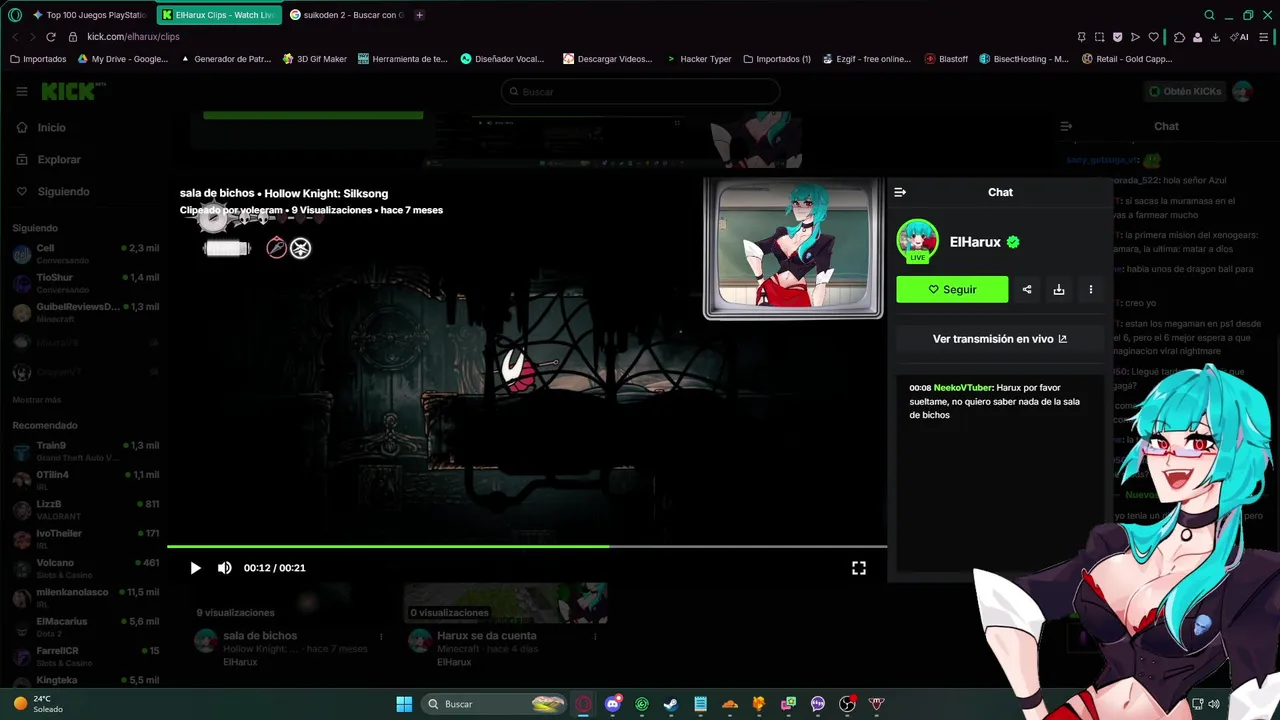Screen dimensions: 1280x720
Task: Collapse the background page Chat panel
Action: coord(1066,126)
